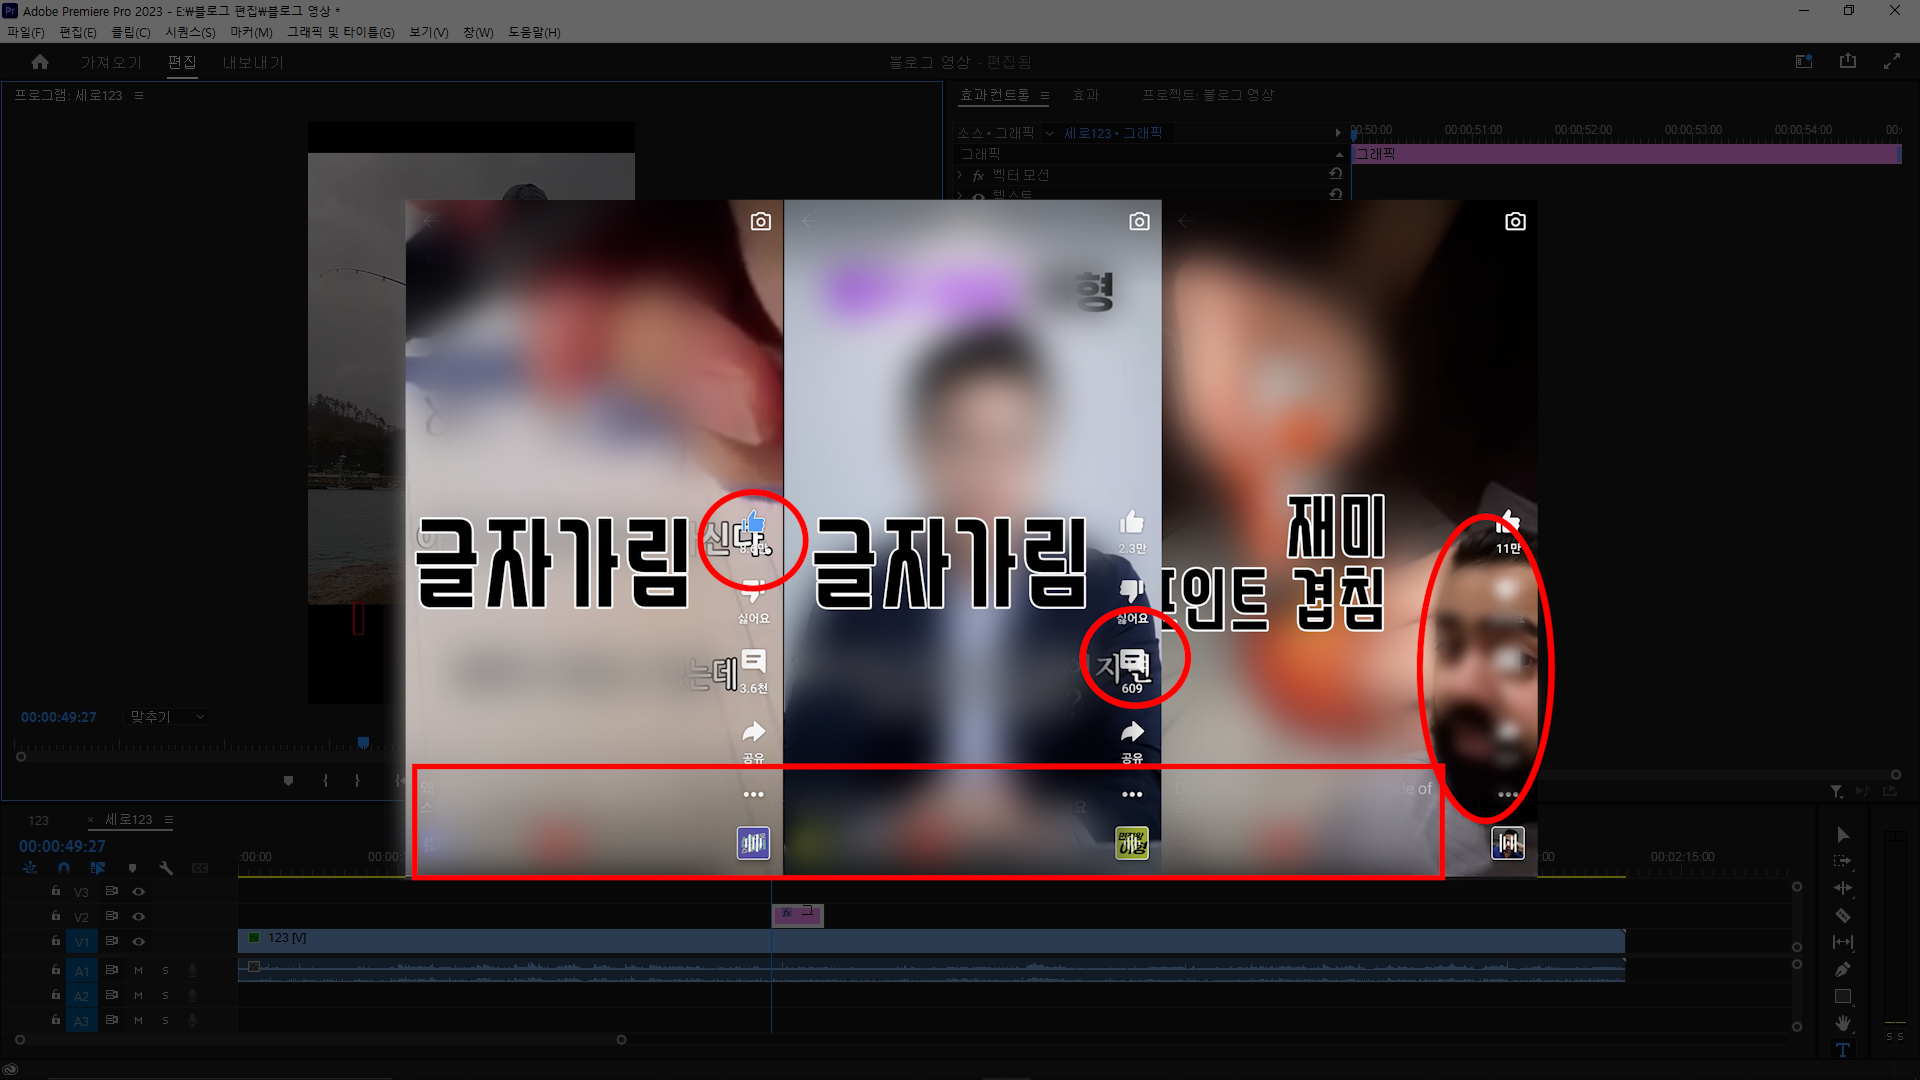Select the Razor tool
The image size is (1920, 1080).
click(x=1842, y=915)
